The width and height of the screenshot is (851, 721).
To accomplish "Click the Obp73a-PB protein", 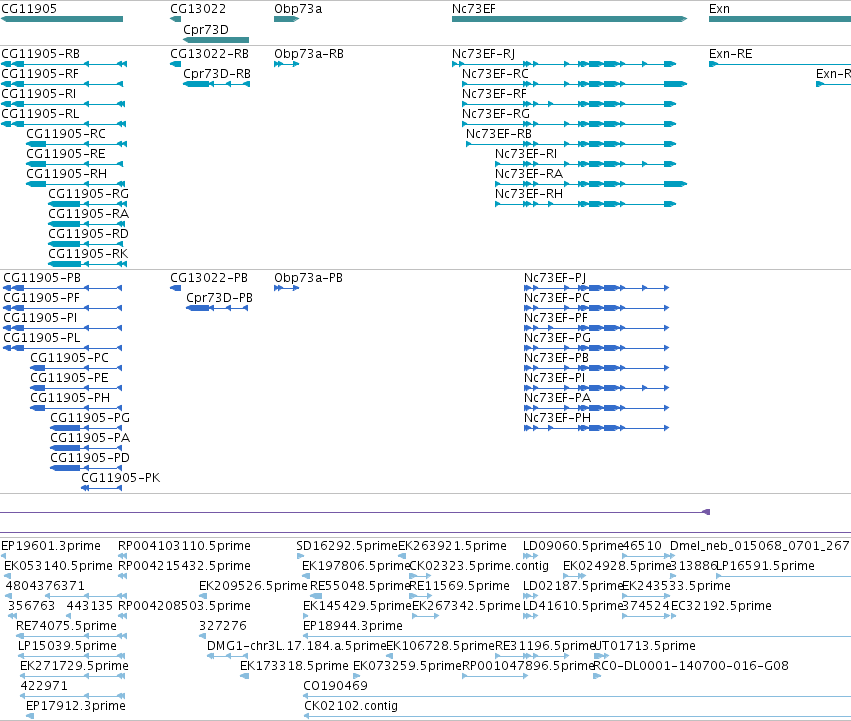I will click(287, 288).
